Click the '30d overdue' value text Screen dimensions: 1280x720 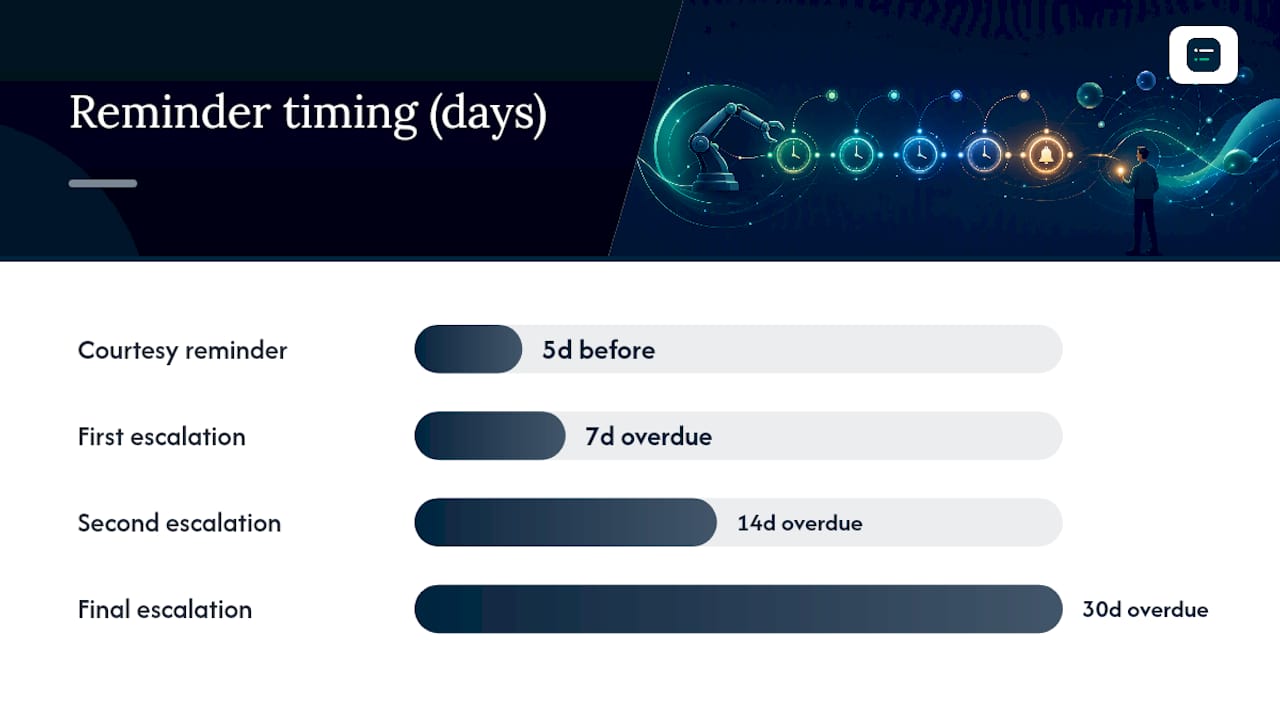pos(1145,609)
